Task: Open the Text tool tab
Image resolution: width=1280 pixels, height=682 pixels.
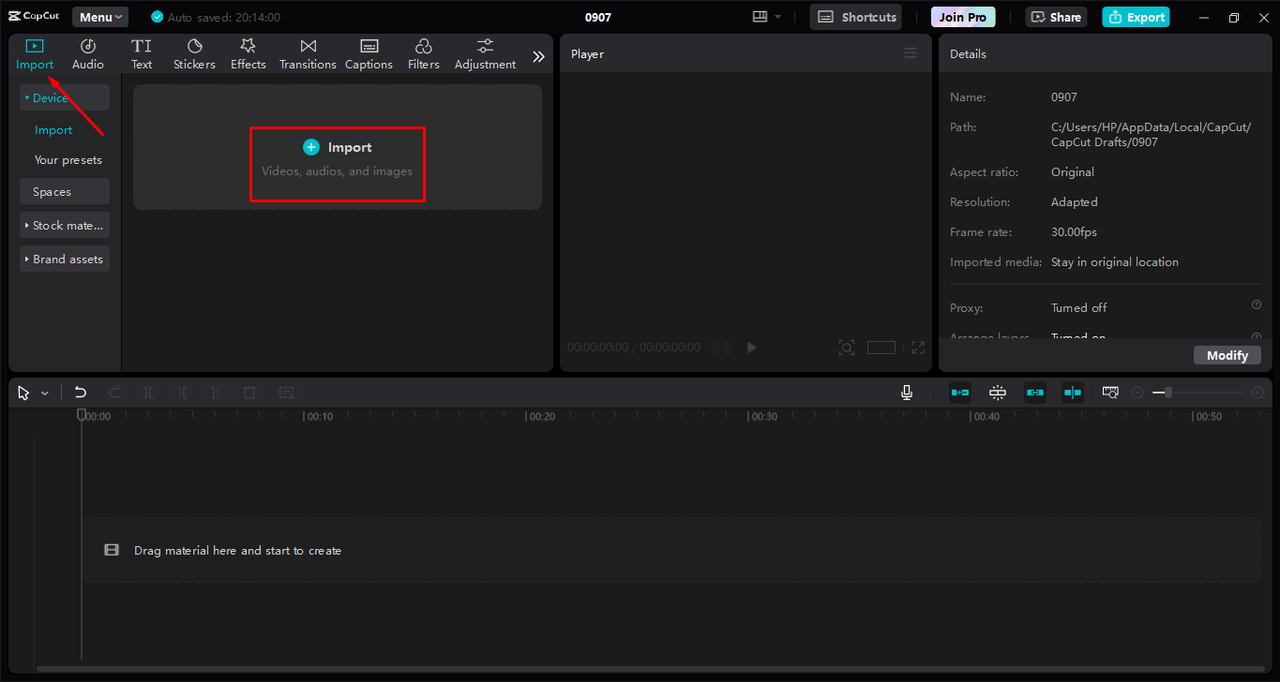Action: point(142,54)
